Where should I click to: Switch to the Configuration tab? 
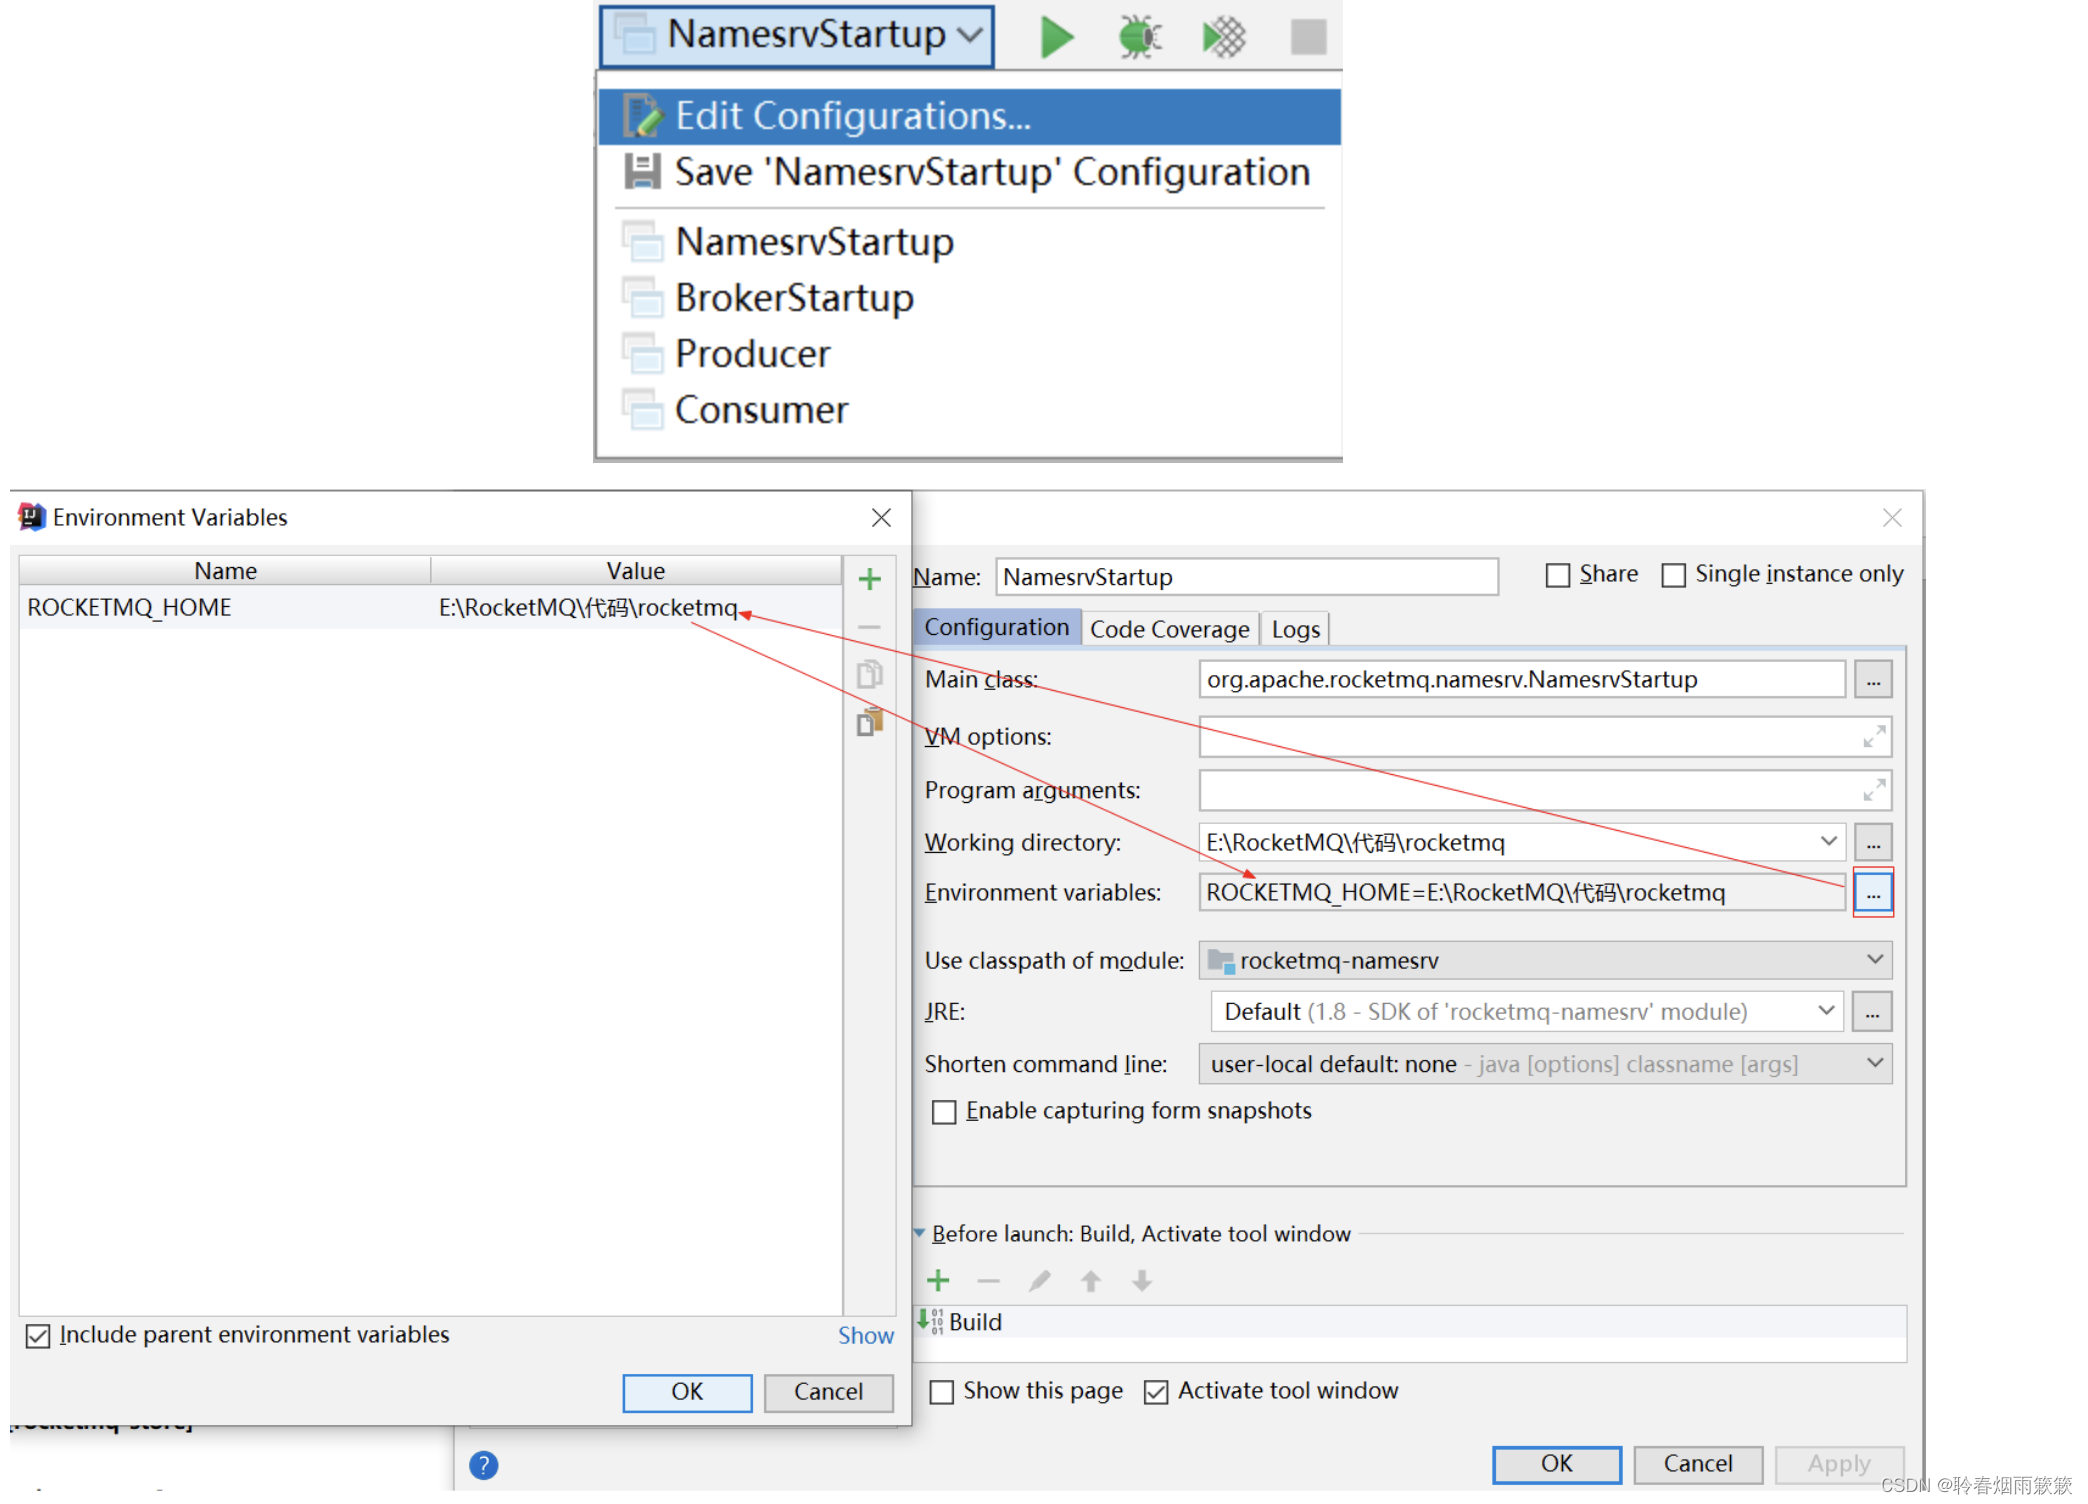coord(997,628)
